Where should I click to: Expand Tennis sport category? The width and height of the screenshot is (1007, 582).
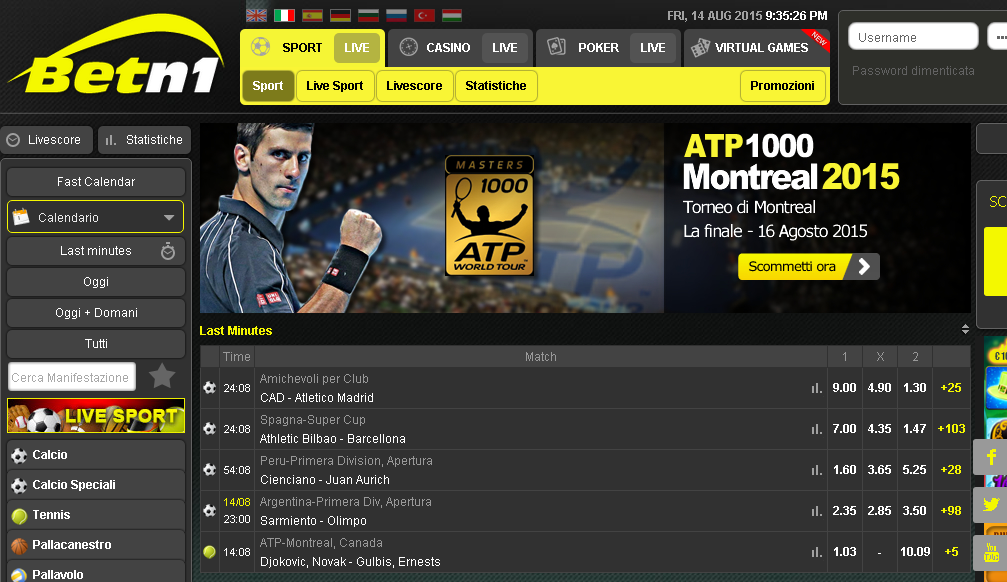tap(96, 515)
